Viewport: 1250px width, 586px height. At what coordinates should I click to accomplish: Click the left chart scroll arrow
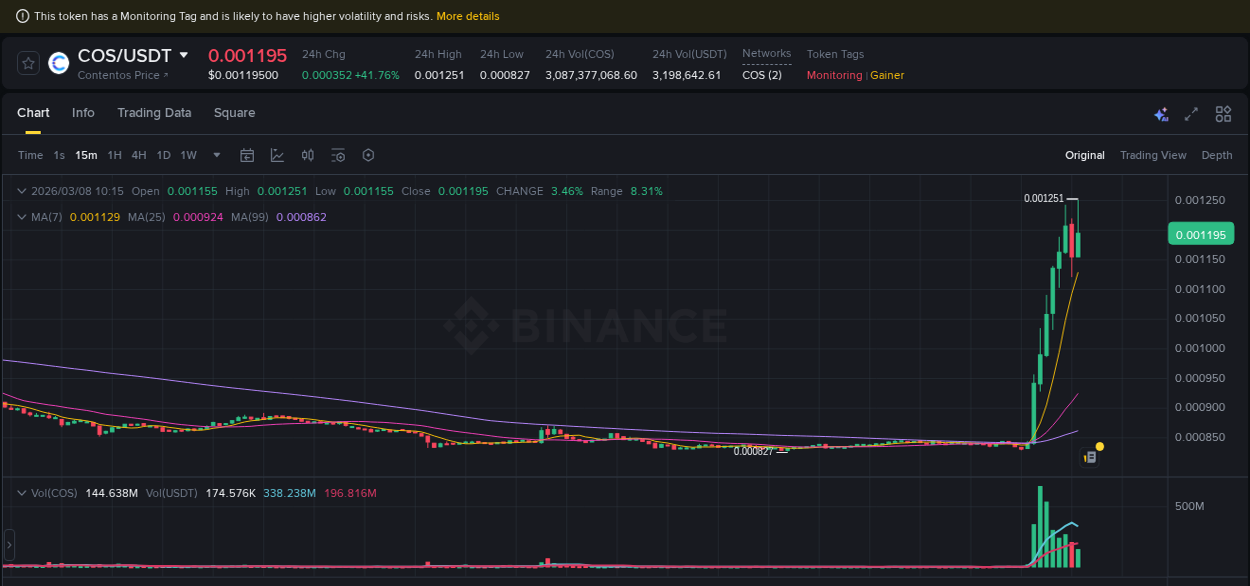[x=8, y=545]
